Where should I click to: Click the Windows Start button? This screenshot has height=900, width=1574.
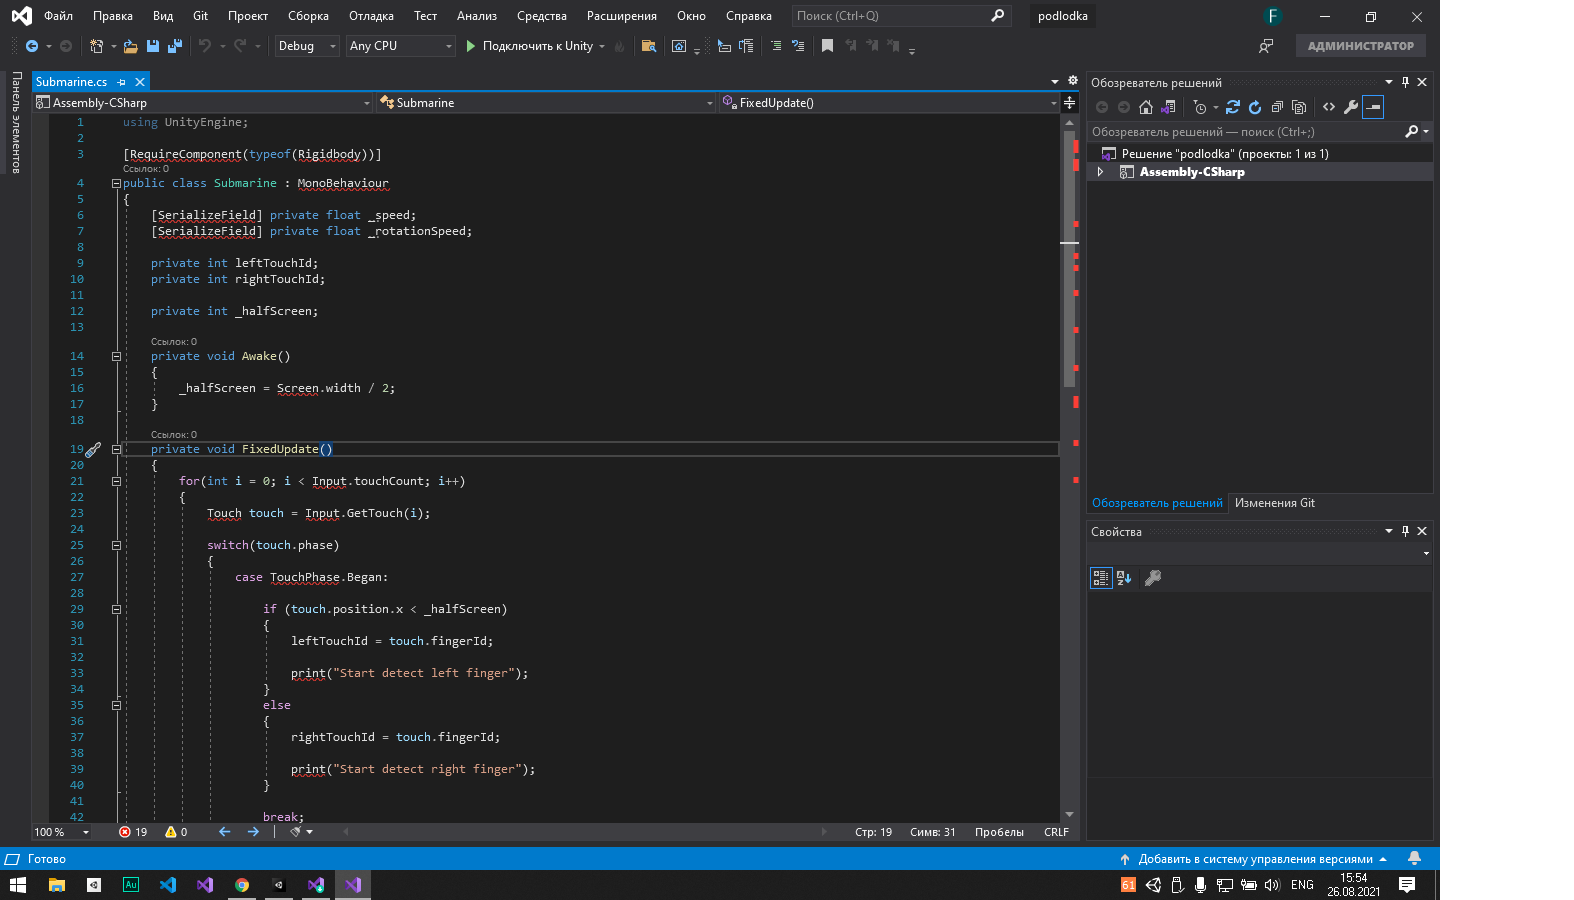pos(18,885)
